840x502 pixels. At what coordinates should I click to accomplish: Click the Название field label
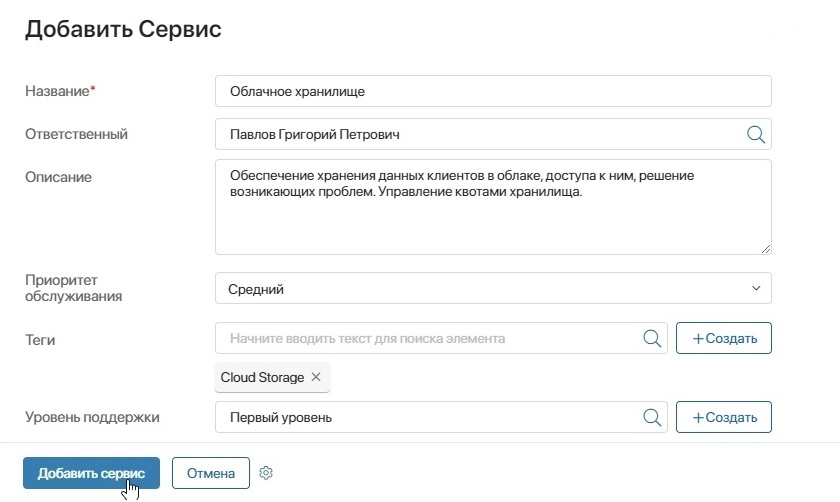(x=60, y=91)
